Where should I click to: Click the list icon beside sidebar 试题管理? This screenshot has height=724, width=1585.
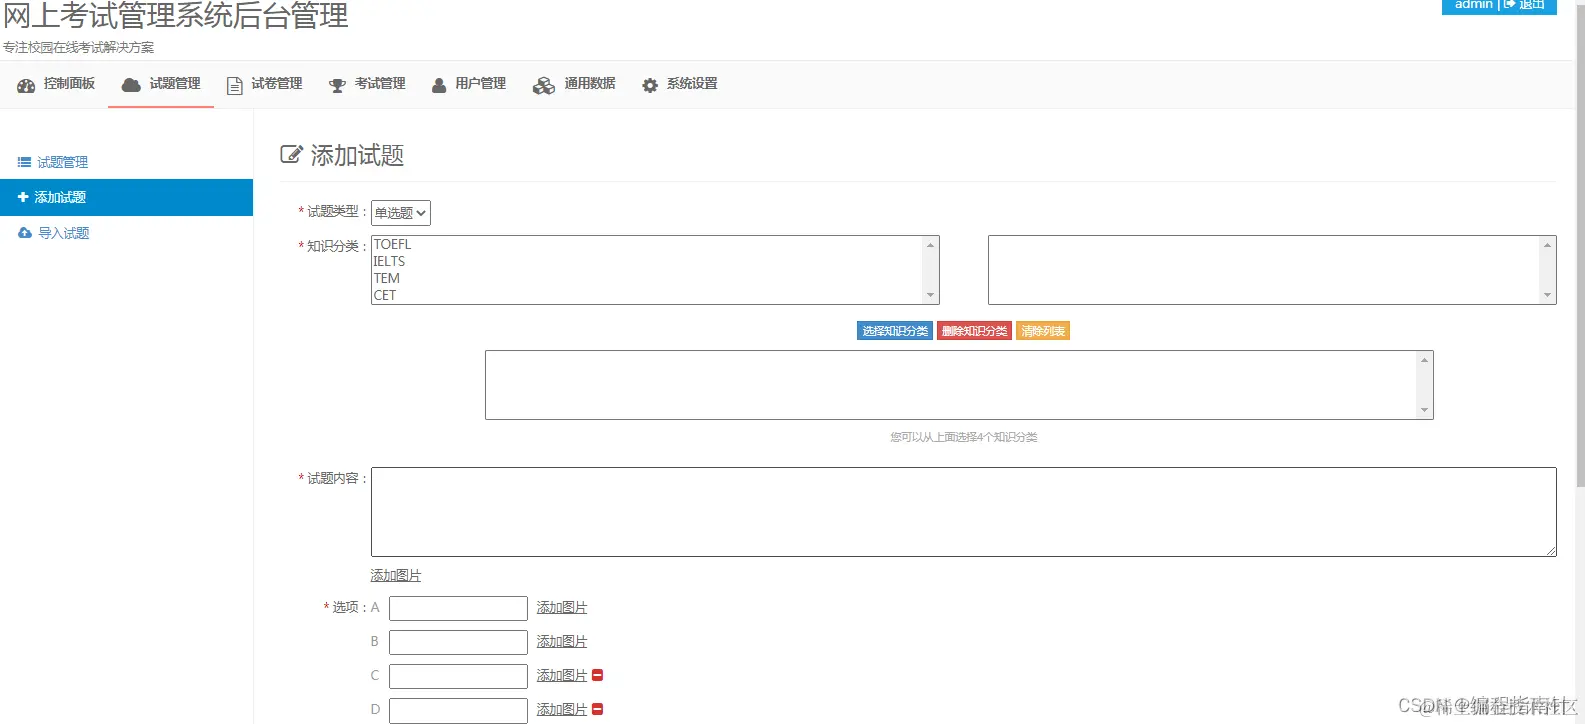click(24, 162)
